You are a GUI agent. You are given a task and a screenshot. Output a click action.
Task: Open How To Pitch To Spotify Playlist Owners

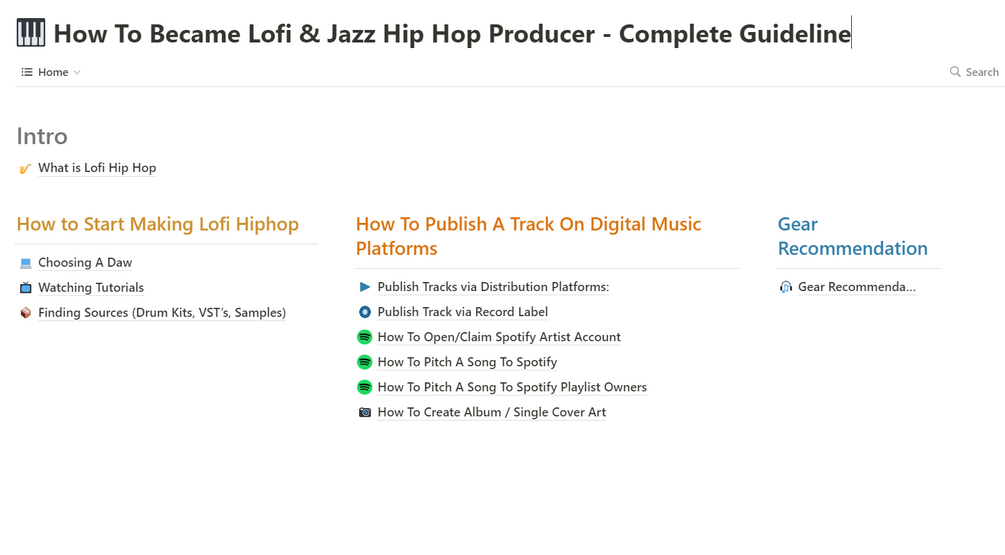point(512,387)
